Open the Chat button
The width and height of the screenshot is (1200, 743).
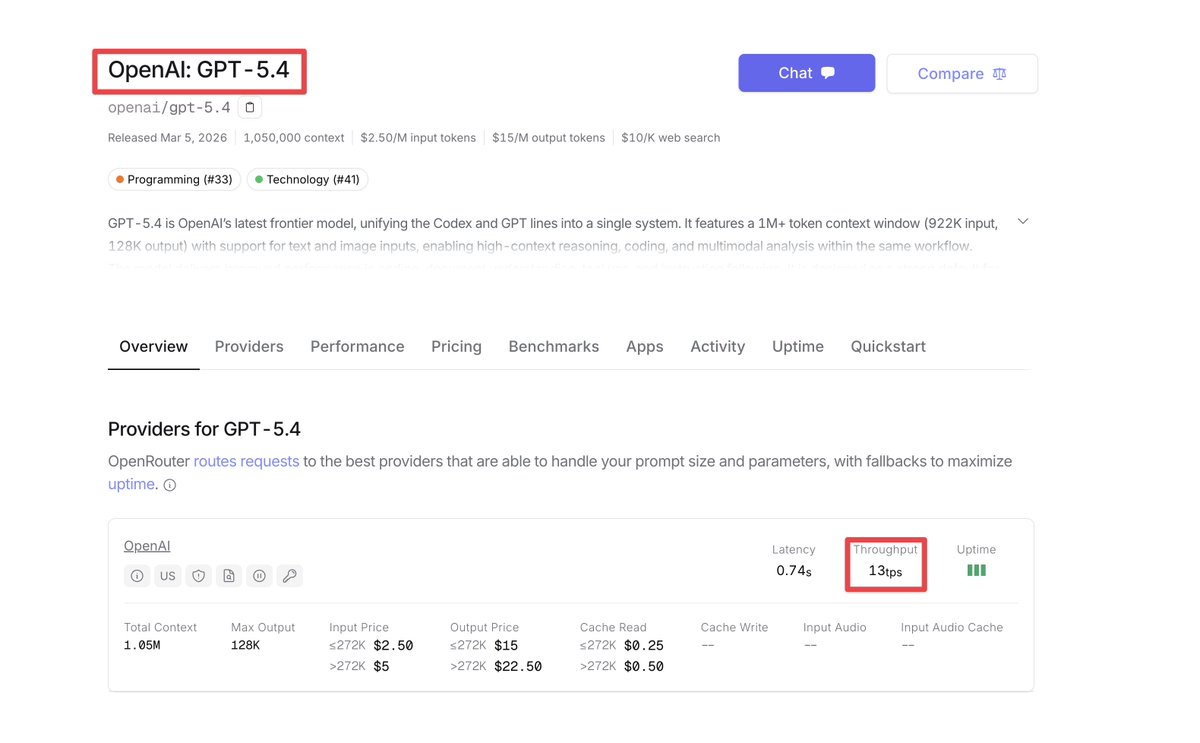pyautogui.click(x=806, y=73)
